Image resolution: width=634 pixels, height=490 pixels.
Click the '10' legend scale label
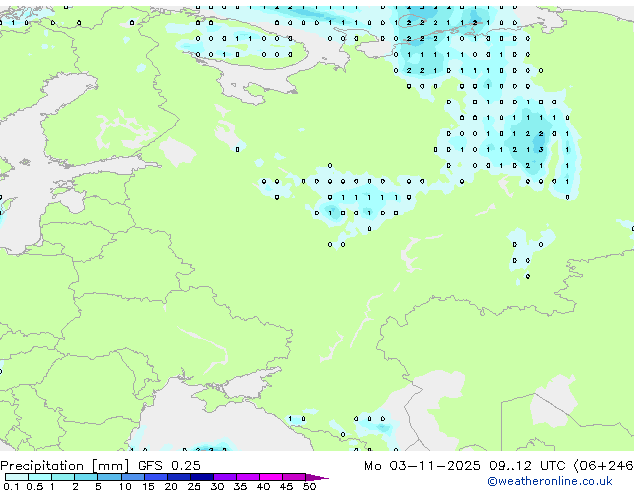(125, 486)
